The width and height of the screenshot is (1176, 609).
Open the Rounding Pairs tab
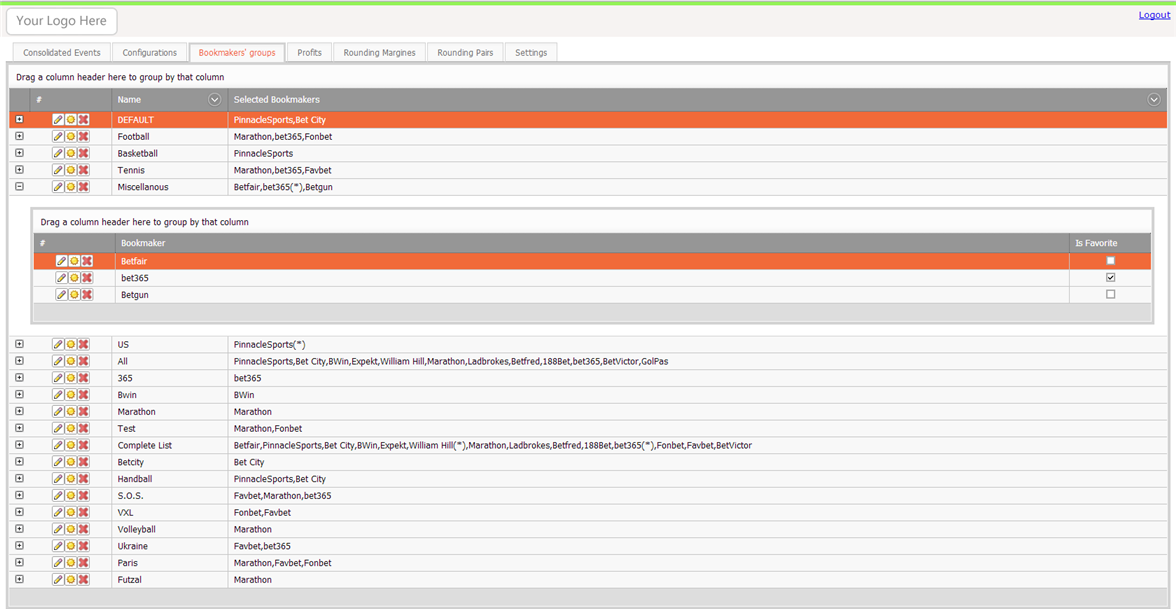(465, 53)
